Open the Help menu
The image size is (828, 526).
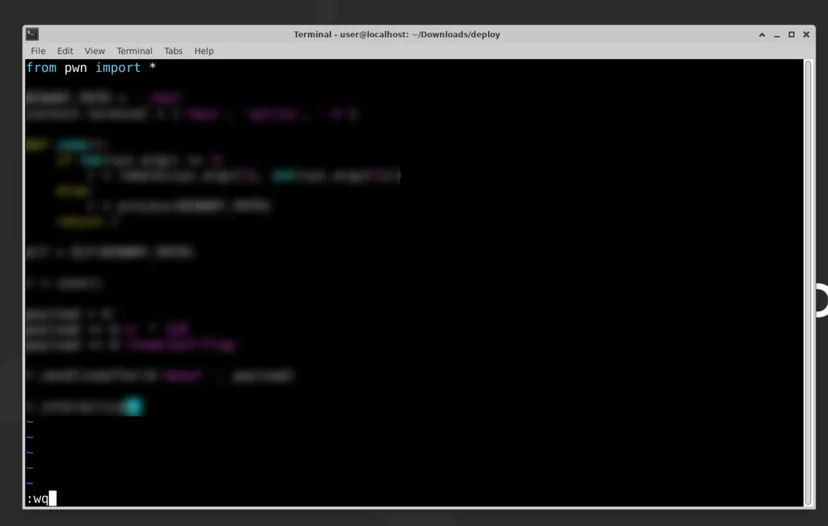pyautogui.click(x=204, y=51)
